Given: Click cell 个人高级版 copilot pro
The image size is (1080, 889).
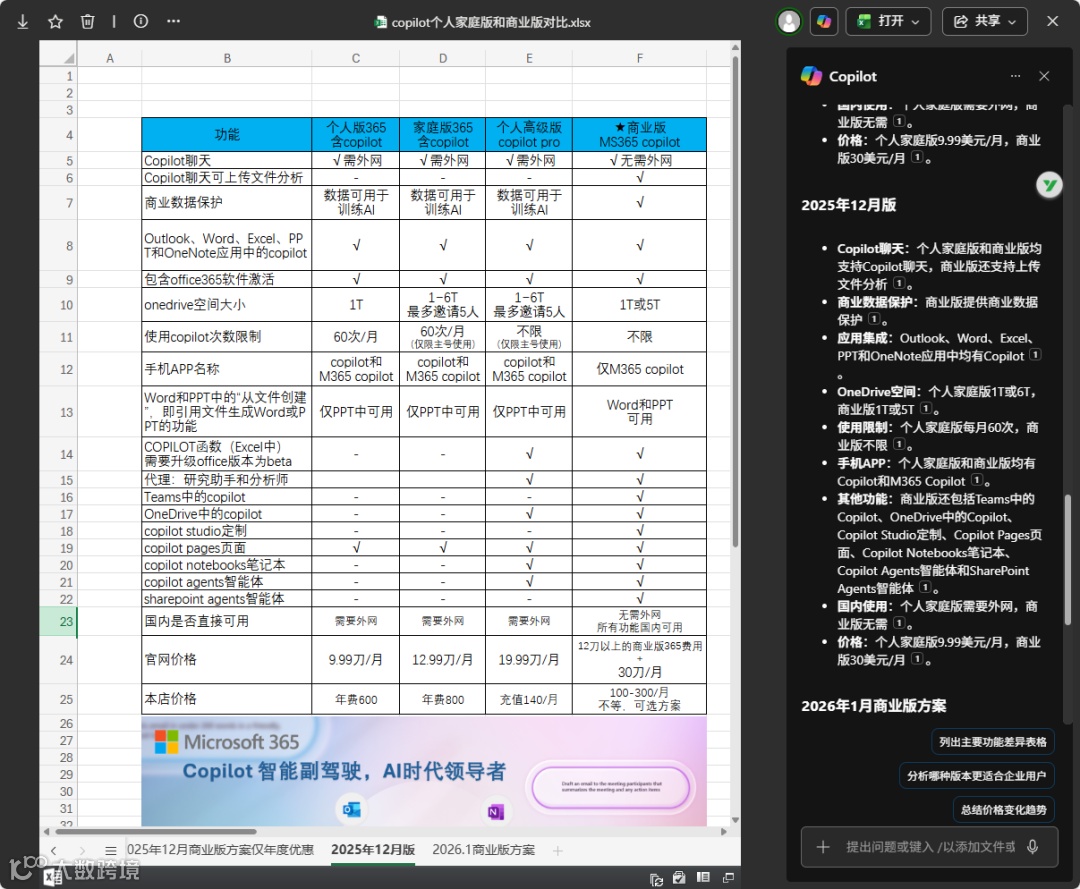Looking at the screenshot, I should pos(529,134).
